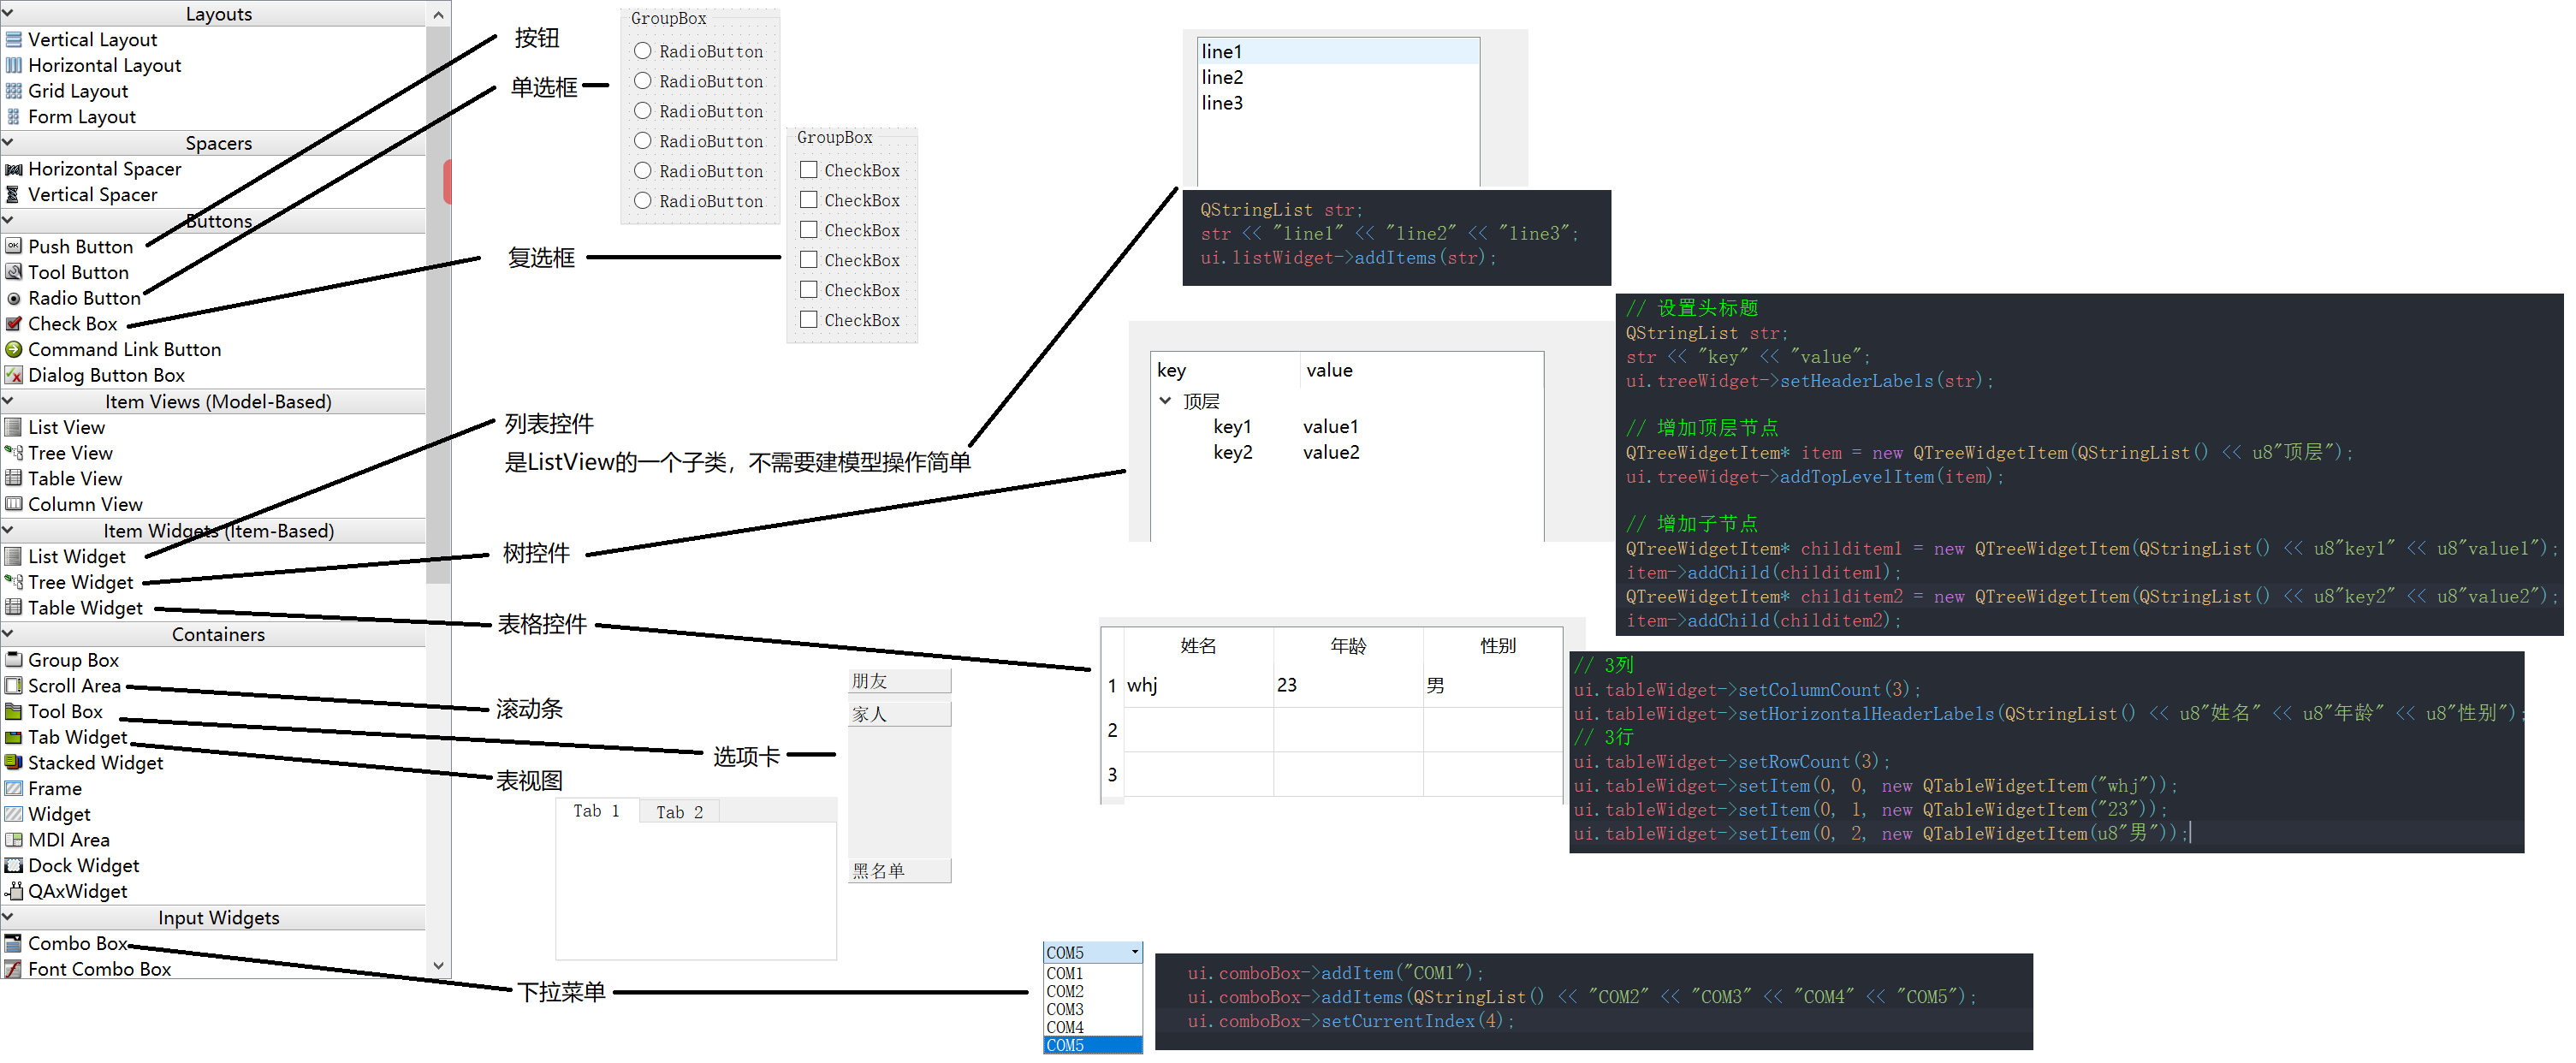This screenshot has width=2576, height=1063.
Task: Click the 年龄 table column header
Action: tap(1349, 647)
